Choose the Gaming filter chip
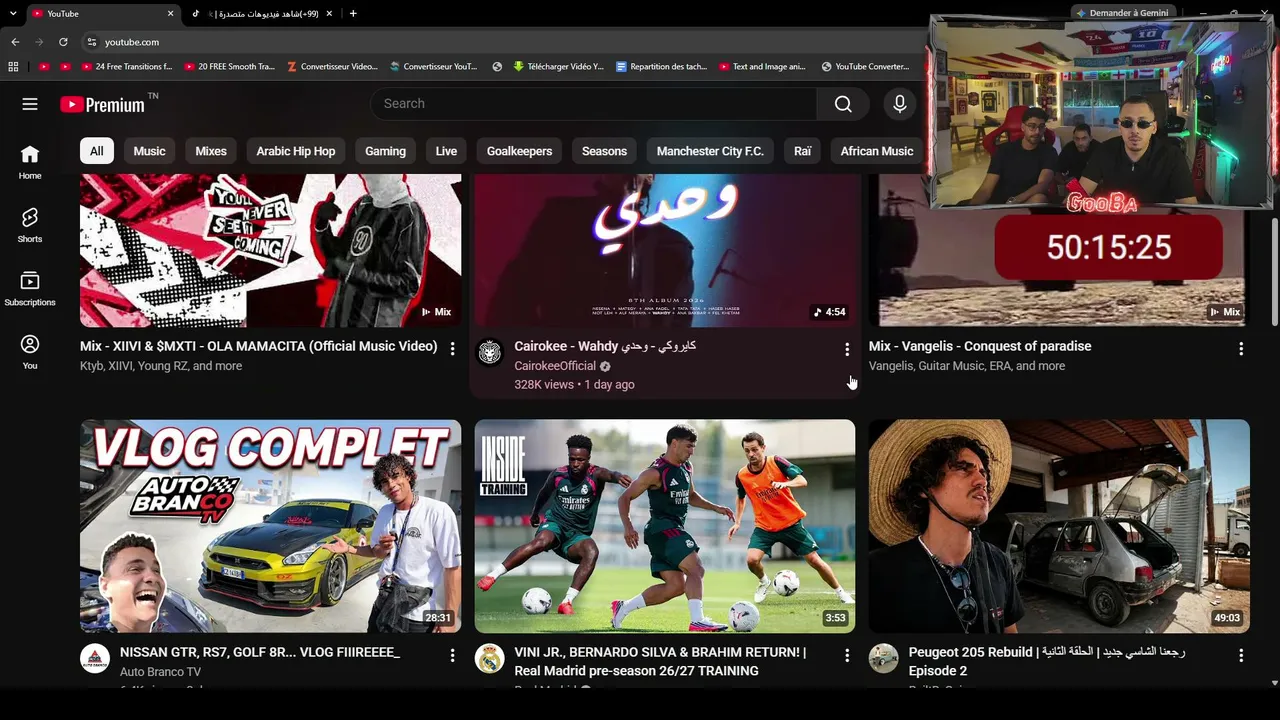The image size is (1280, 720). (385, 151)
